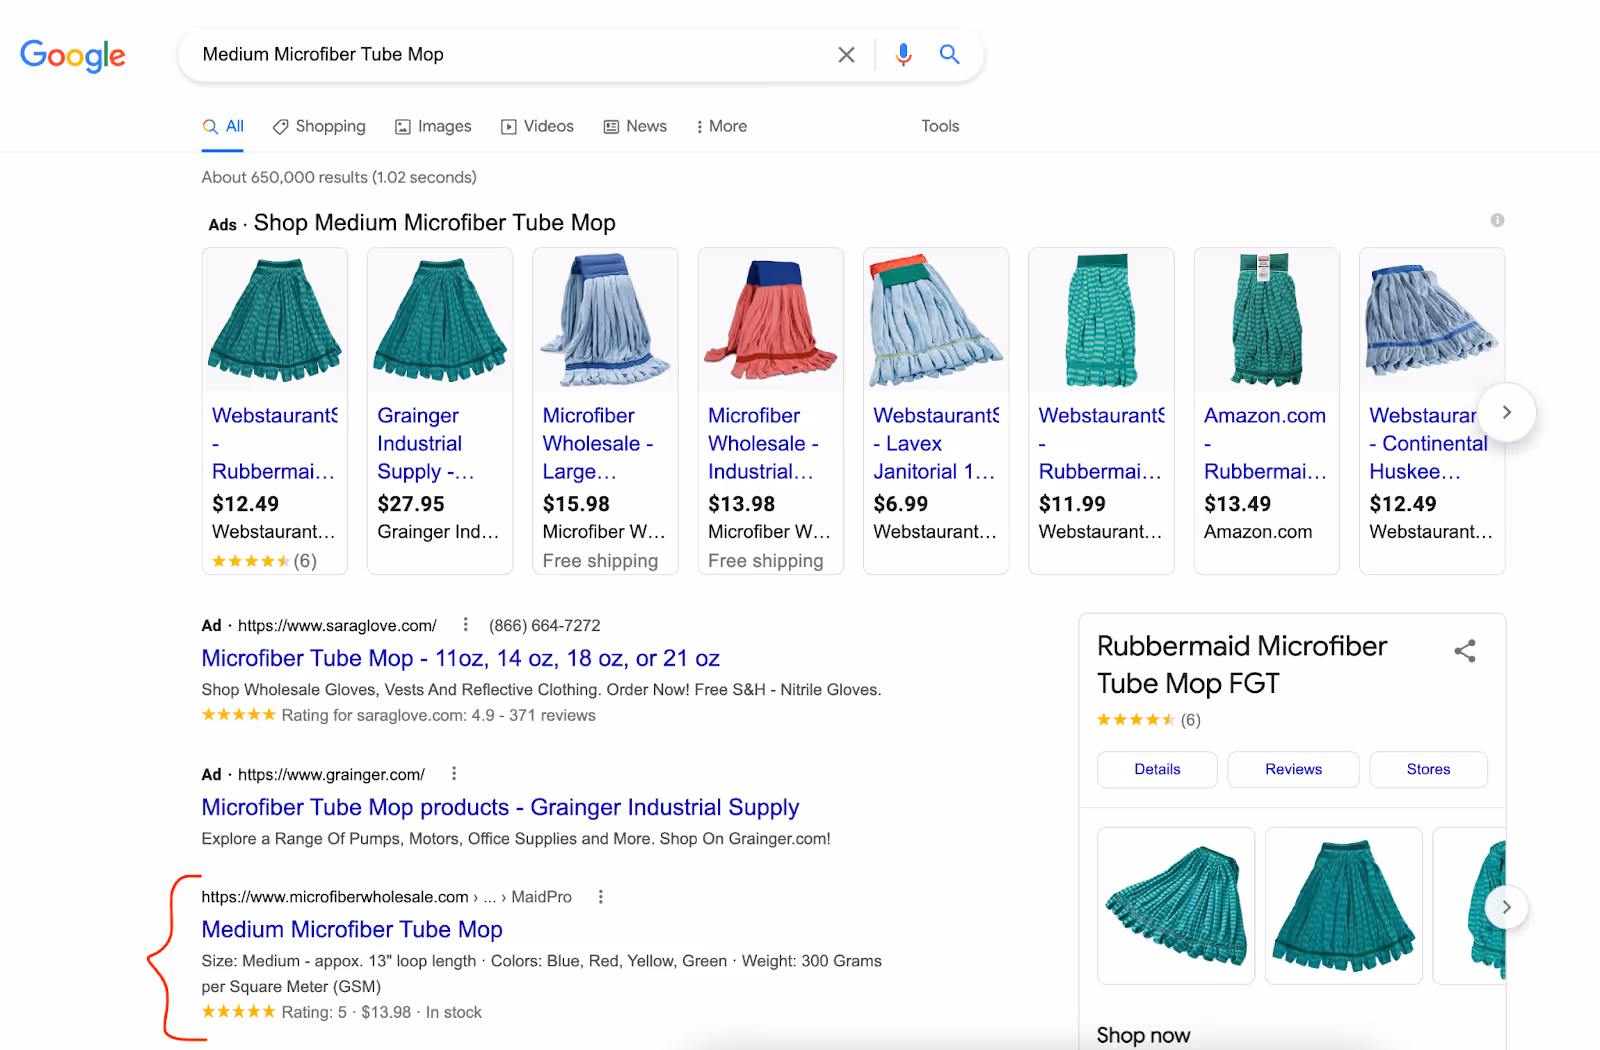Start voice search with microphone icon
The height and width of the screenshot is (1050, 1600).
(903, 55)
